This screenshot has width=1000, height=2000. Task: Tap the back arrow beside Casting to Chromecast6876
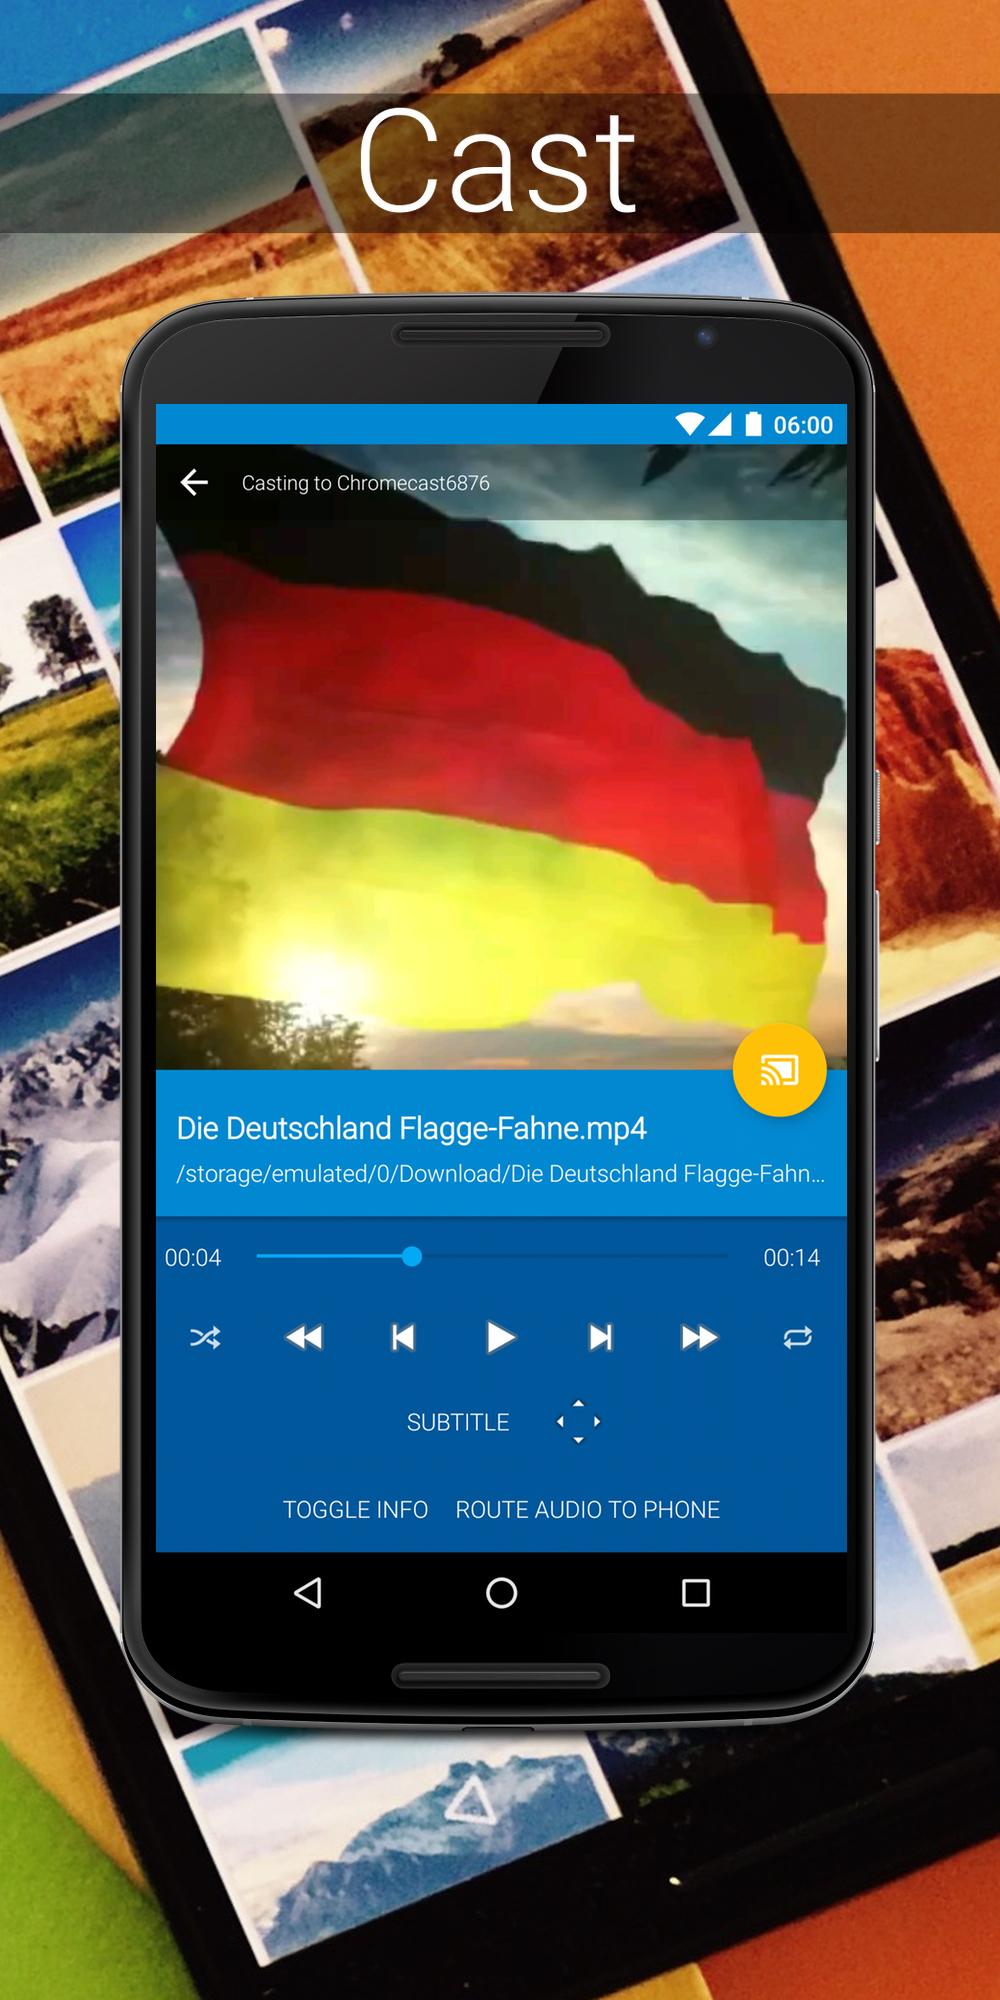[x=194, y=483]
